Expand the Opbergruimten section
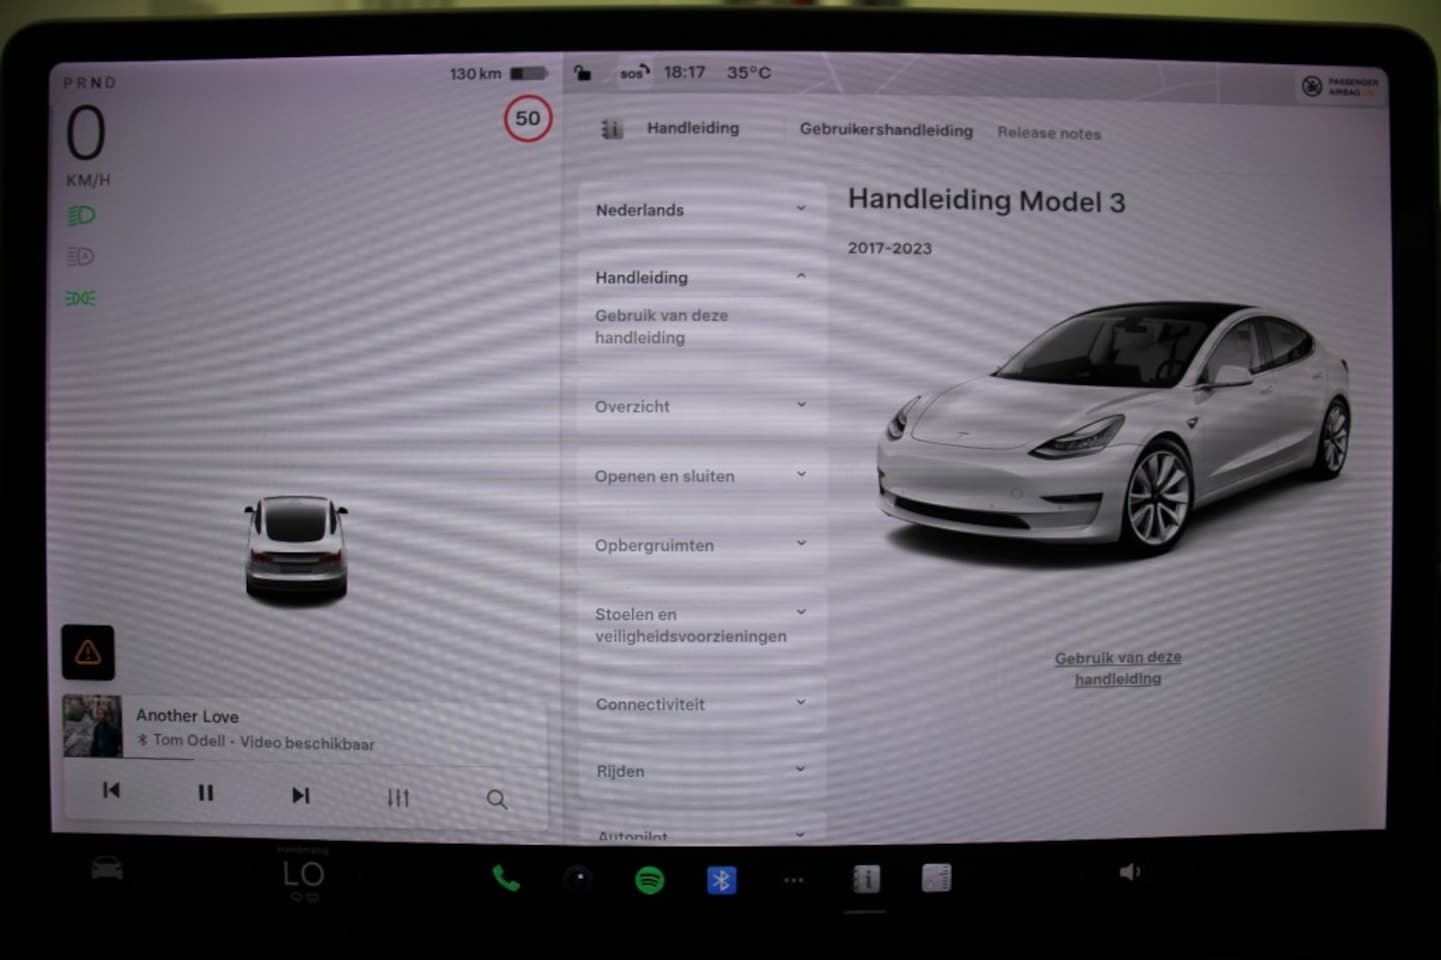Screen dimensions: 1441x960 702,545
